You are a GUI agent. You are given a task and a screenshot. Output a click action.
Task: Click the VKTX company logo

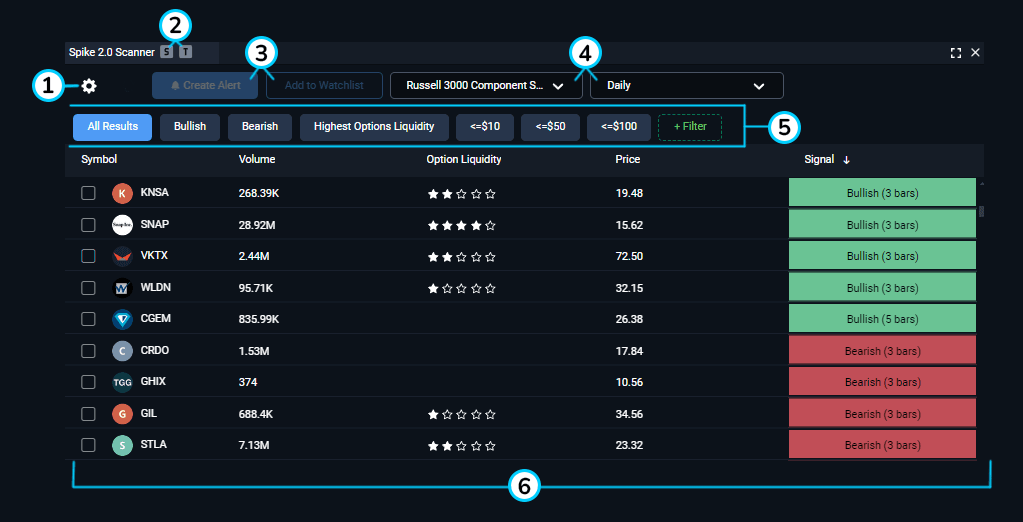click(x=122, y=256)
